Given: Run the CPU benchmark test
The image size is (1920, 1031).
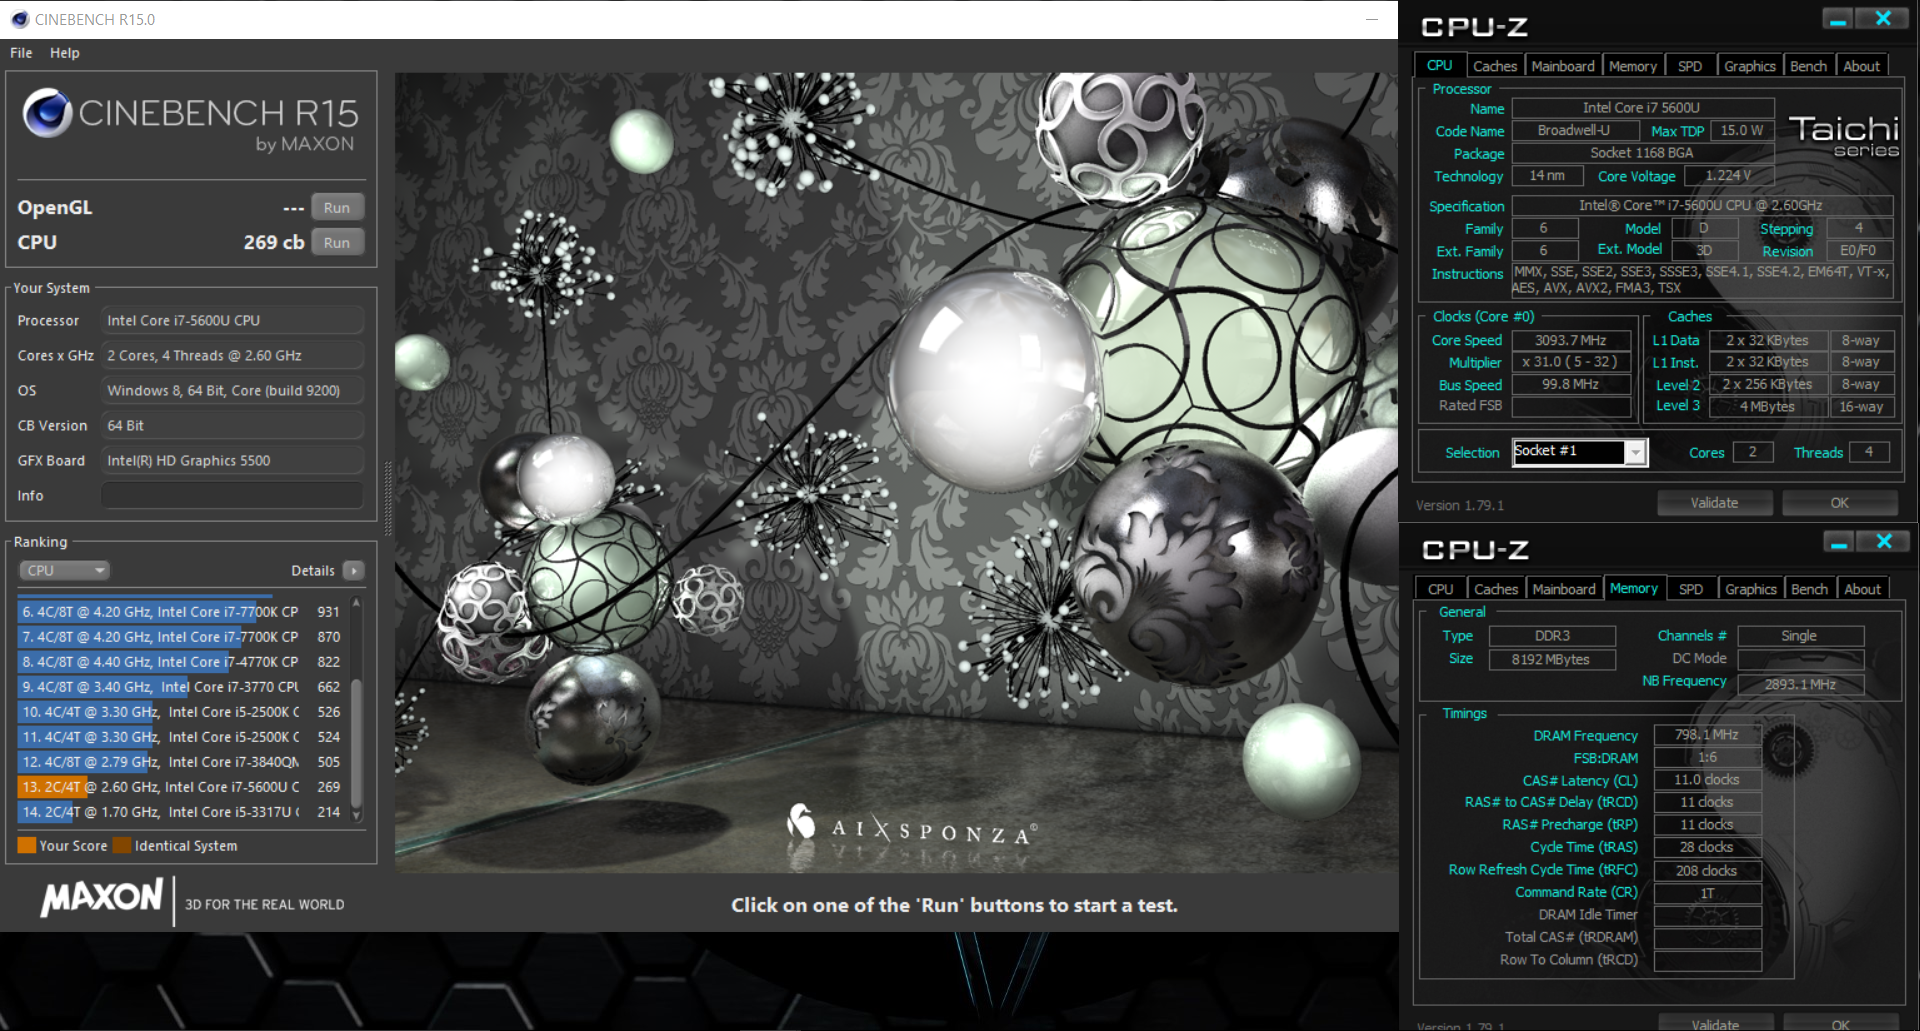Looking at the screenshot, I should click(337, 243).
